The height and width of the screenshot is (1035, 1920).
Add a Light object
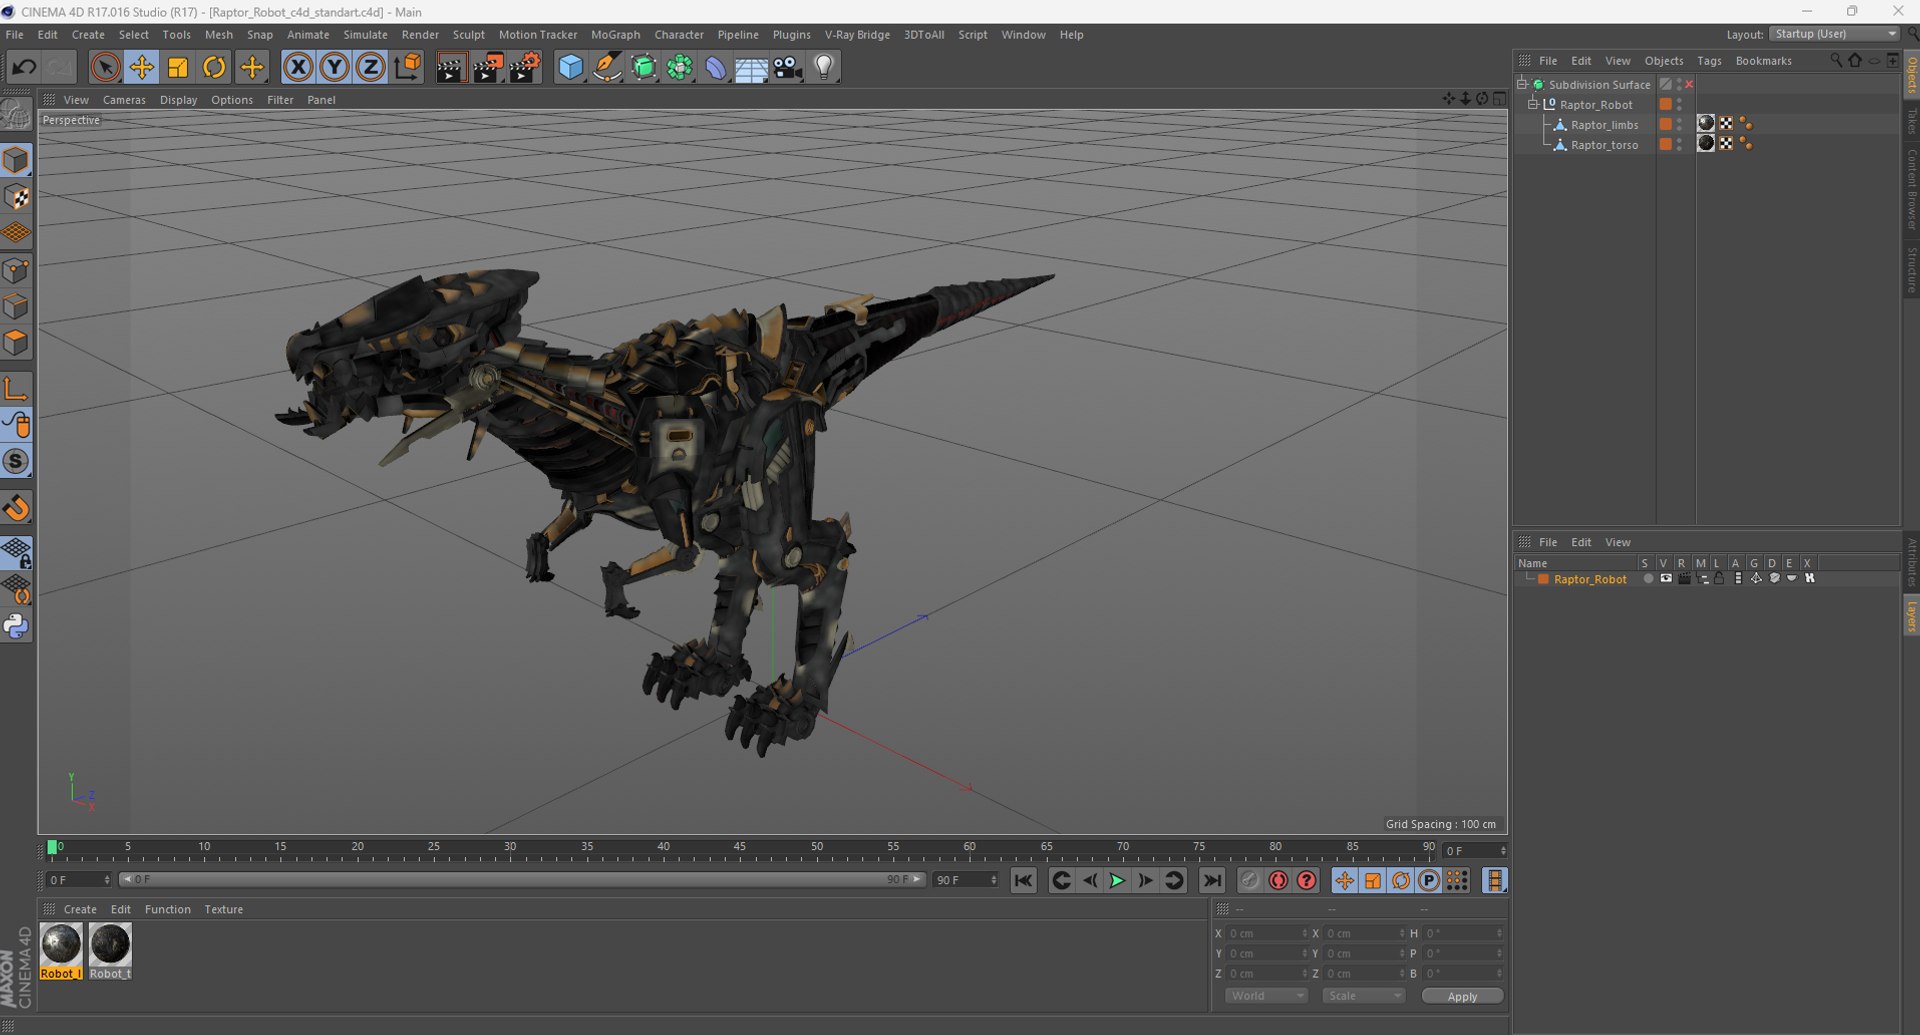click(824, 67)
